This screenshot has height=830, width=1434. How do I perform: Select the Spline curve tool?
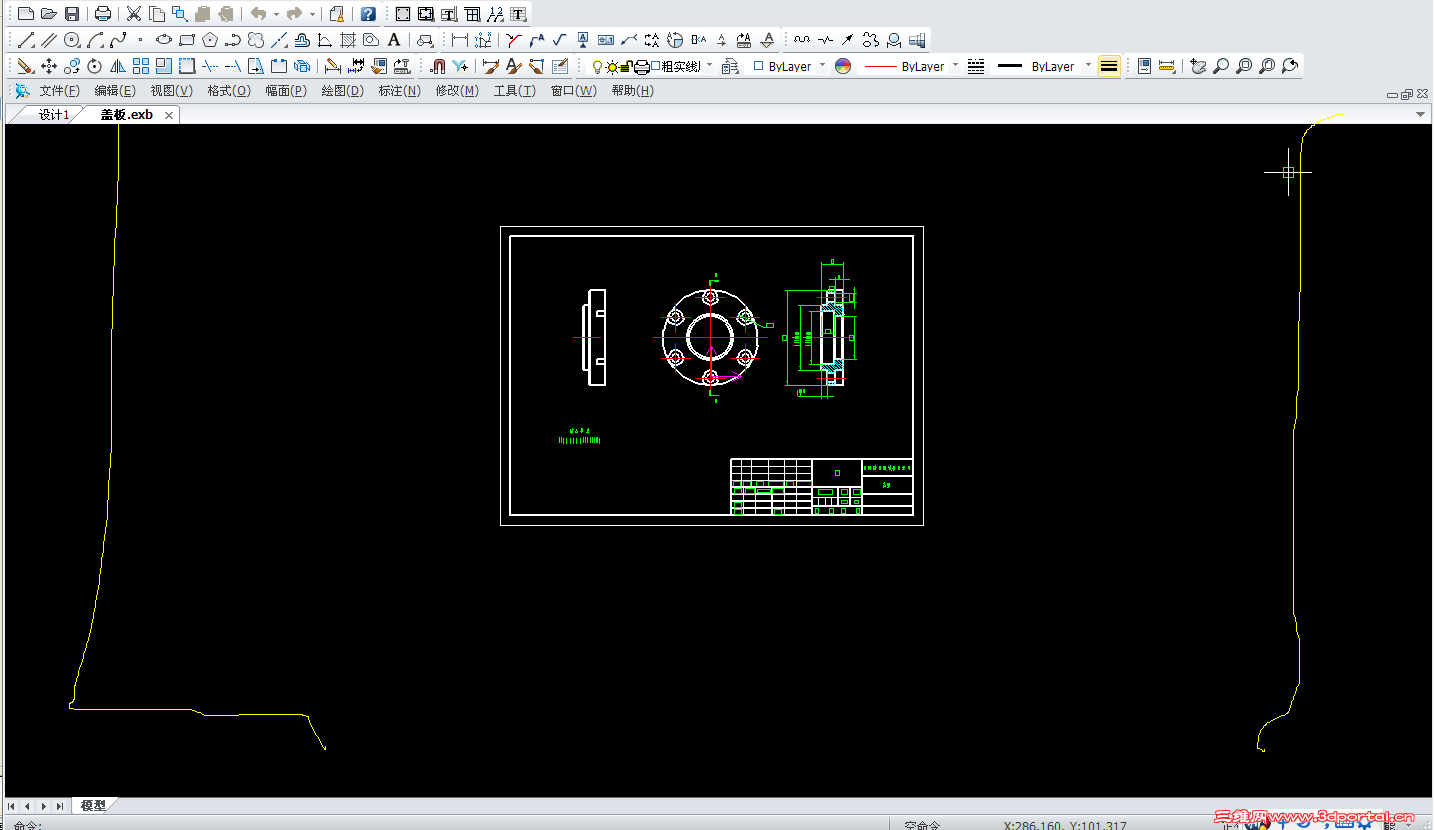[118, 40]
